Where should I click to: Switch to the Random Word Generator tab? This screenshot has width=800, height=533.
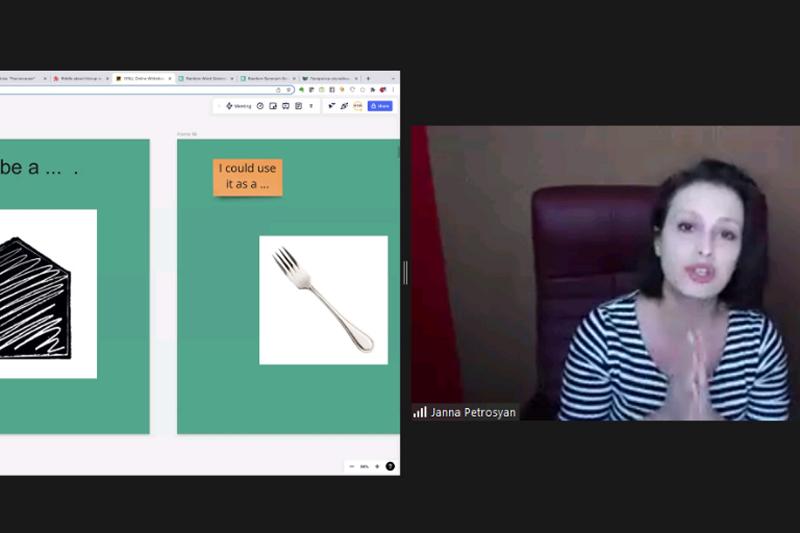(205, 78)
